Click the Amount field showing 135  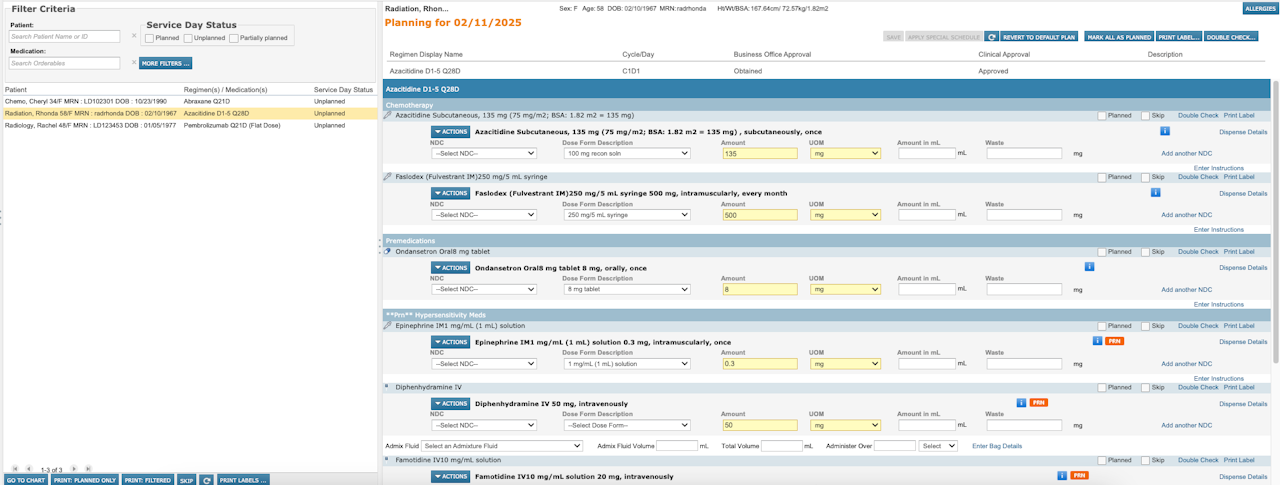759,154
